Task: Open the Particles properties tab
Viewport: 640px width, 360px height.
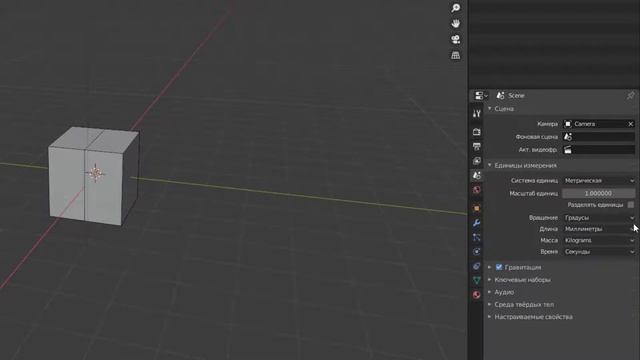Action: 476,237
